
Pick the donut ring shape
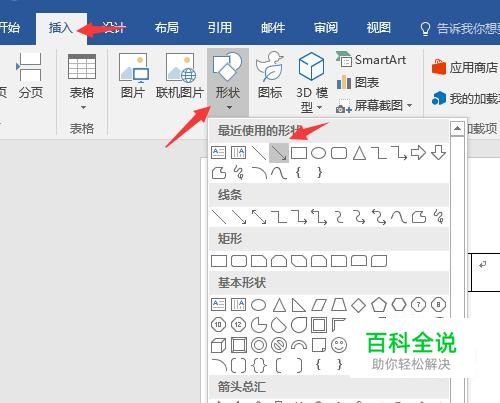tap(259, 345)
